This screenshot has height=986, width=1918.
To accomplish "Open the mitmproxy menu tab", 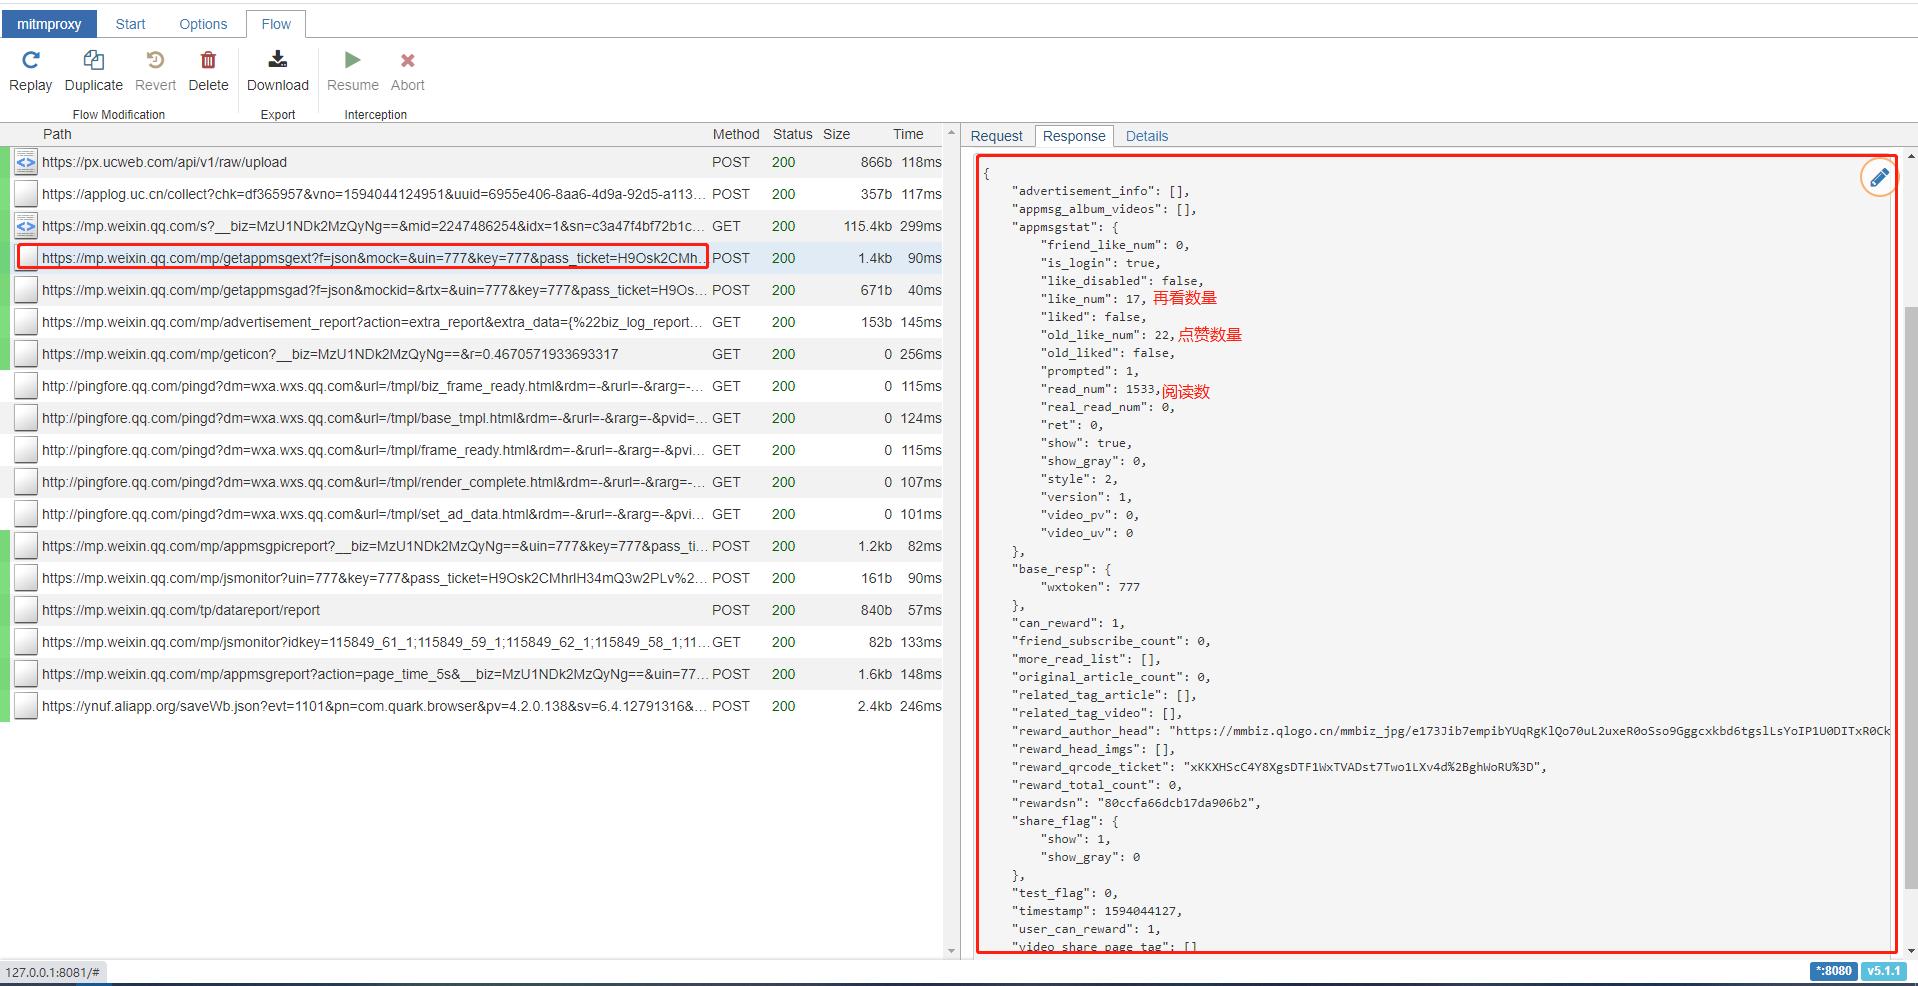I will pyautogui.click(x=49, y=24).
